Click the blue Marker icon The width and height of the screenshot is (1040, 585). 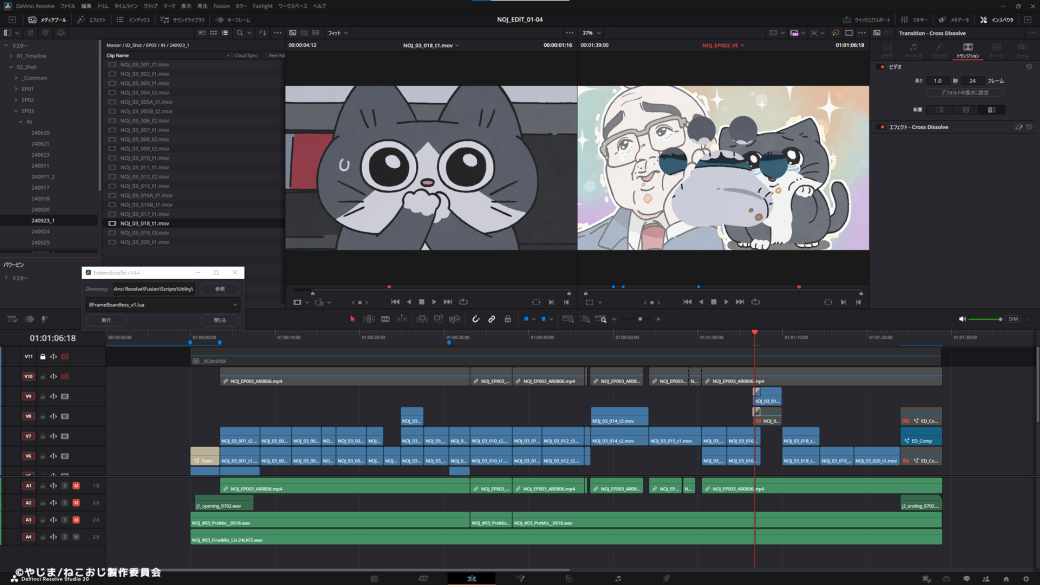pos(543,319)
